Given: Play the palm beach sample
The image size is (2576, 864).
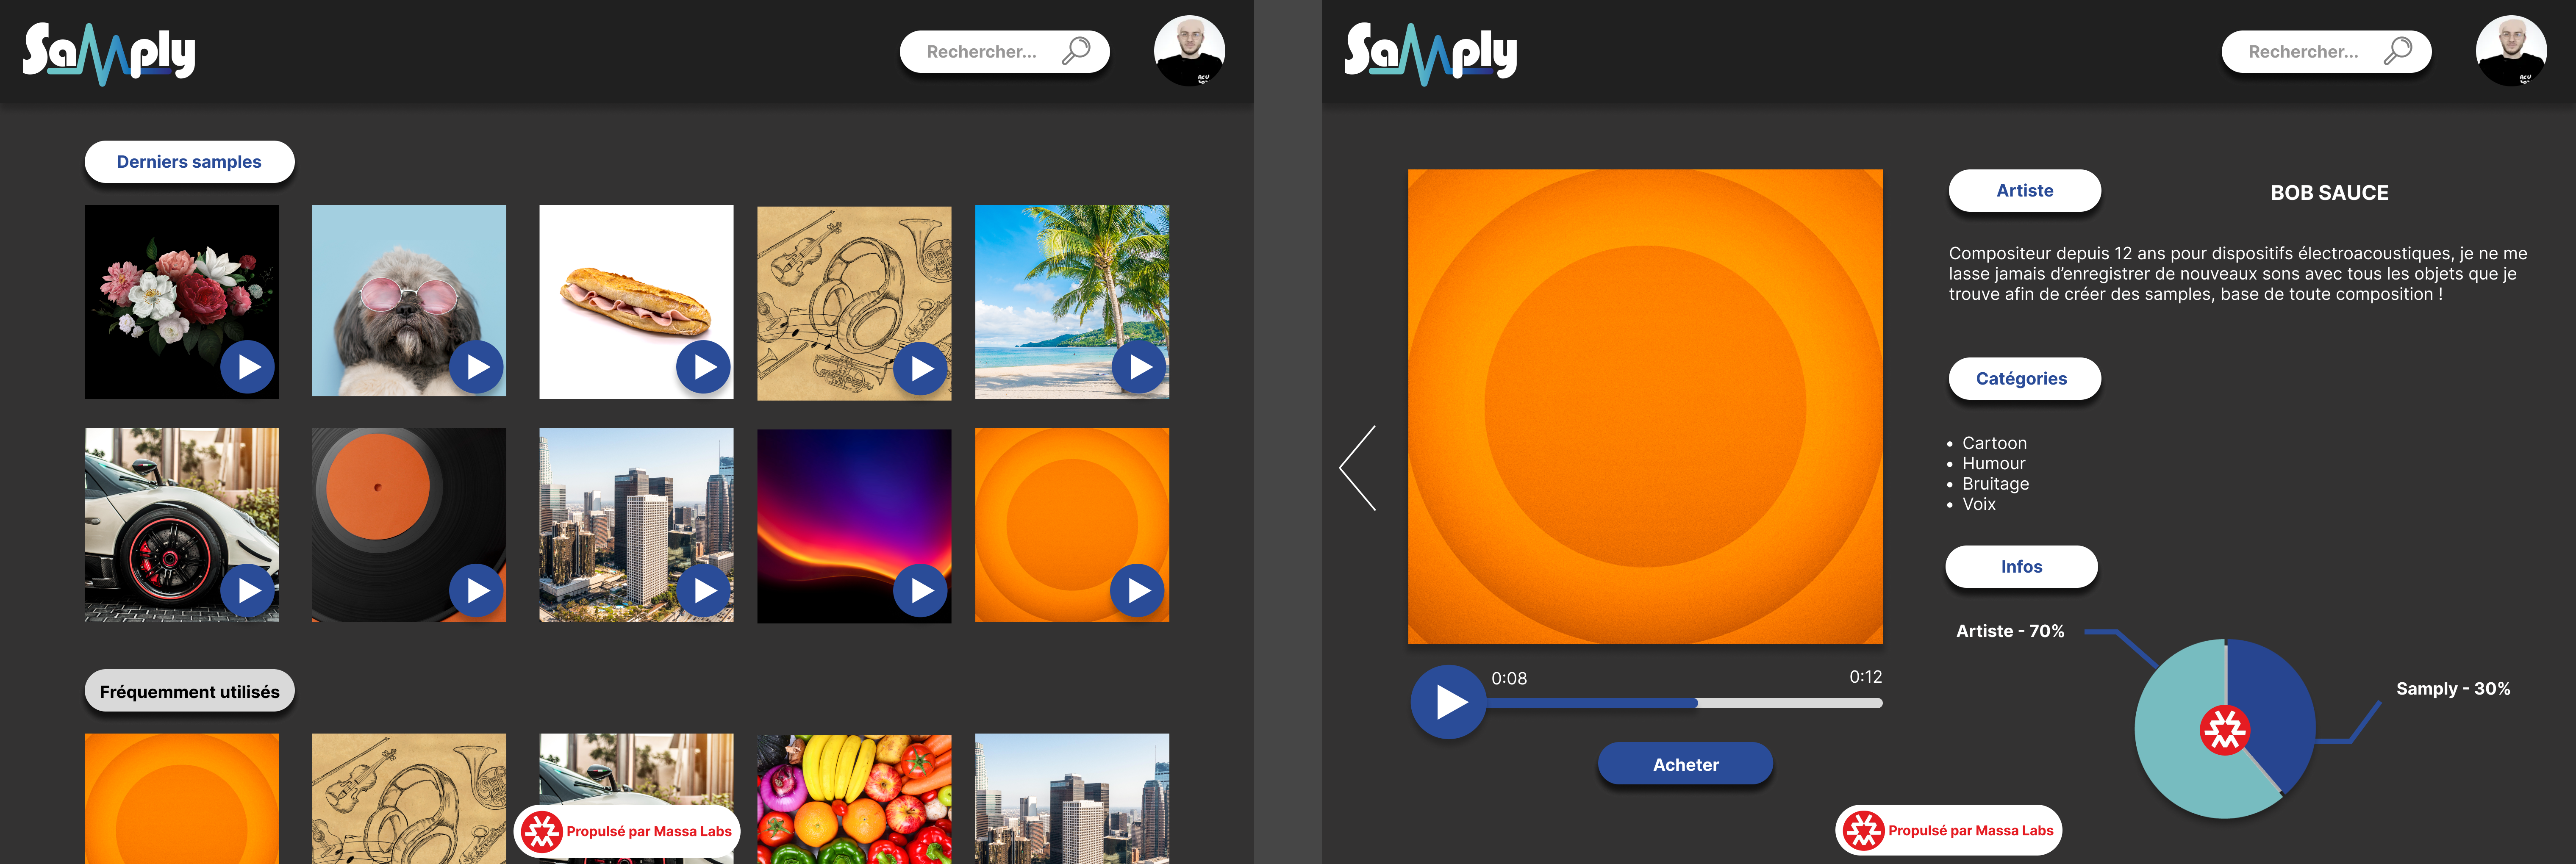Looking at the screenshot, I should [1139, 368].
